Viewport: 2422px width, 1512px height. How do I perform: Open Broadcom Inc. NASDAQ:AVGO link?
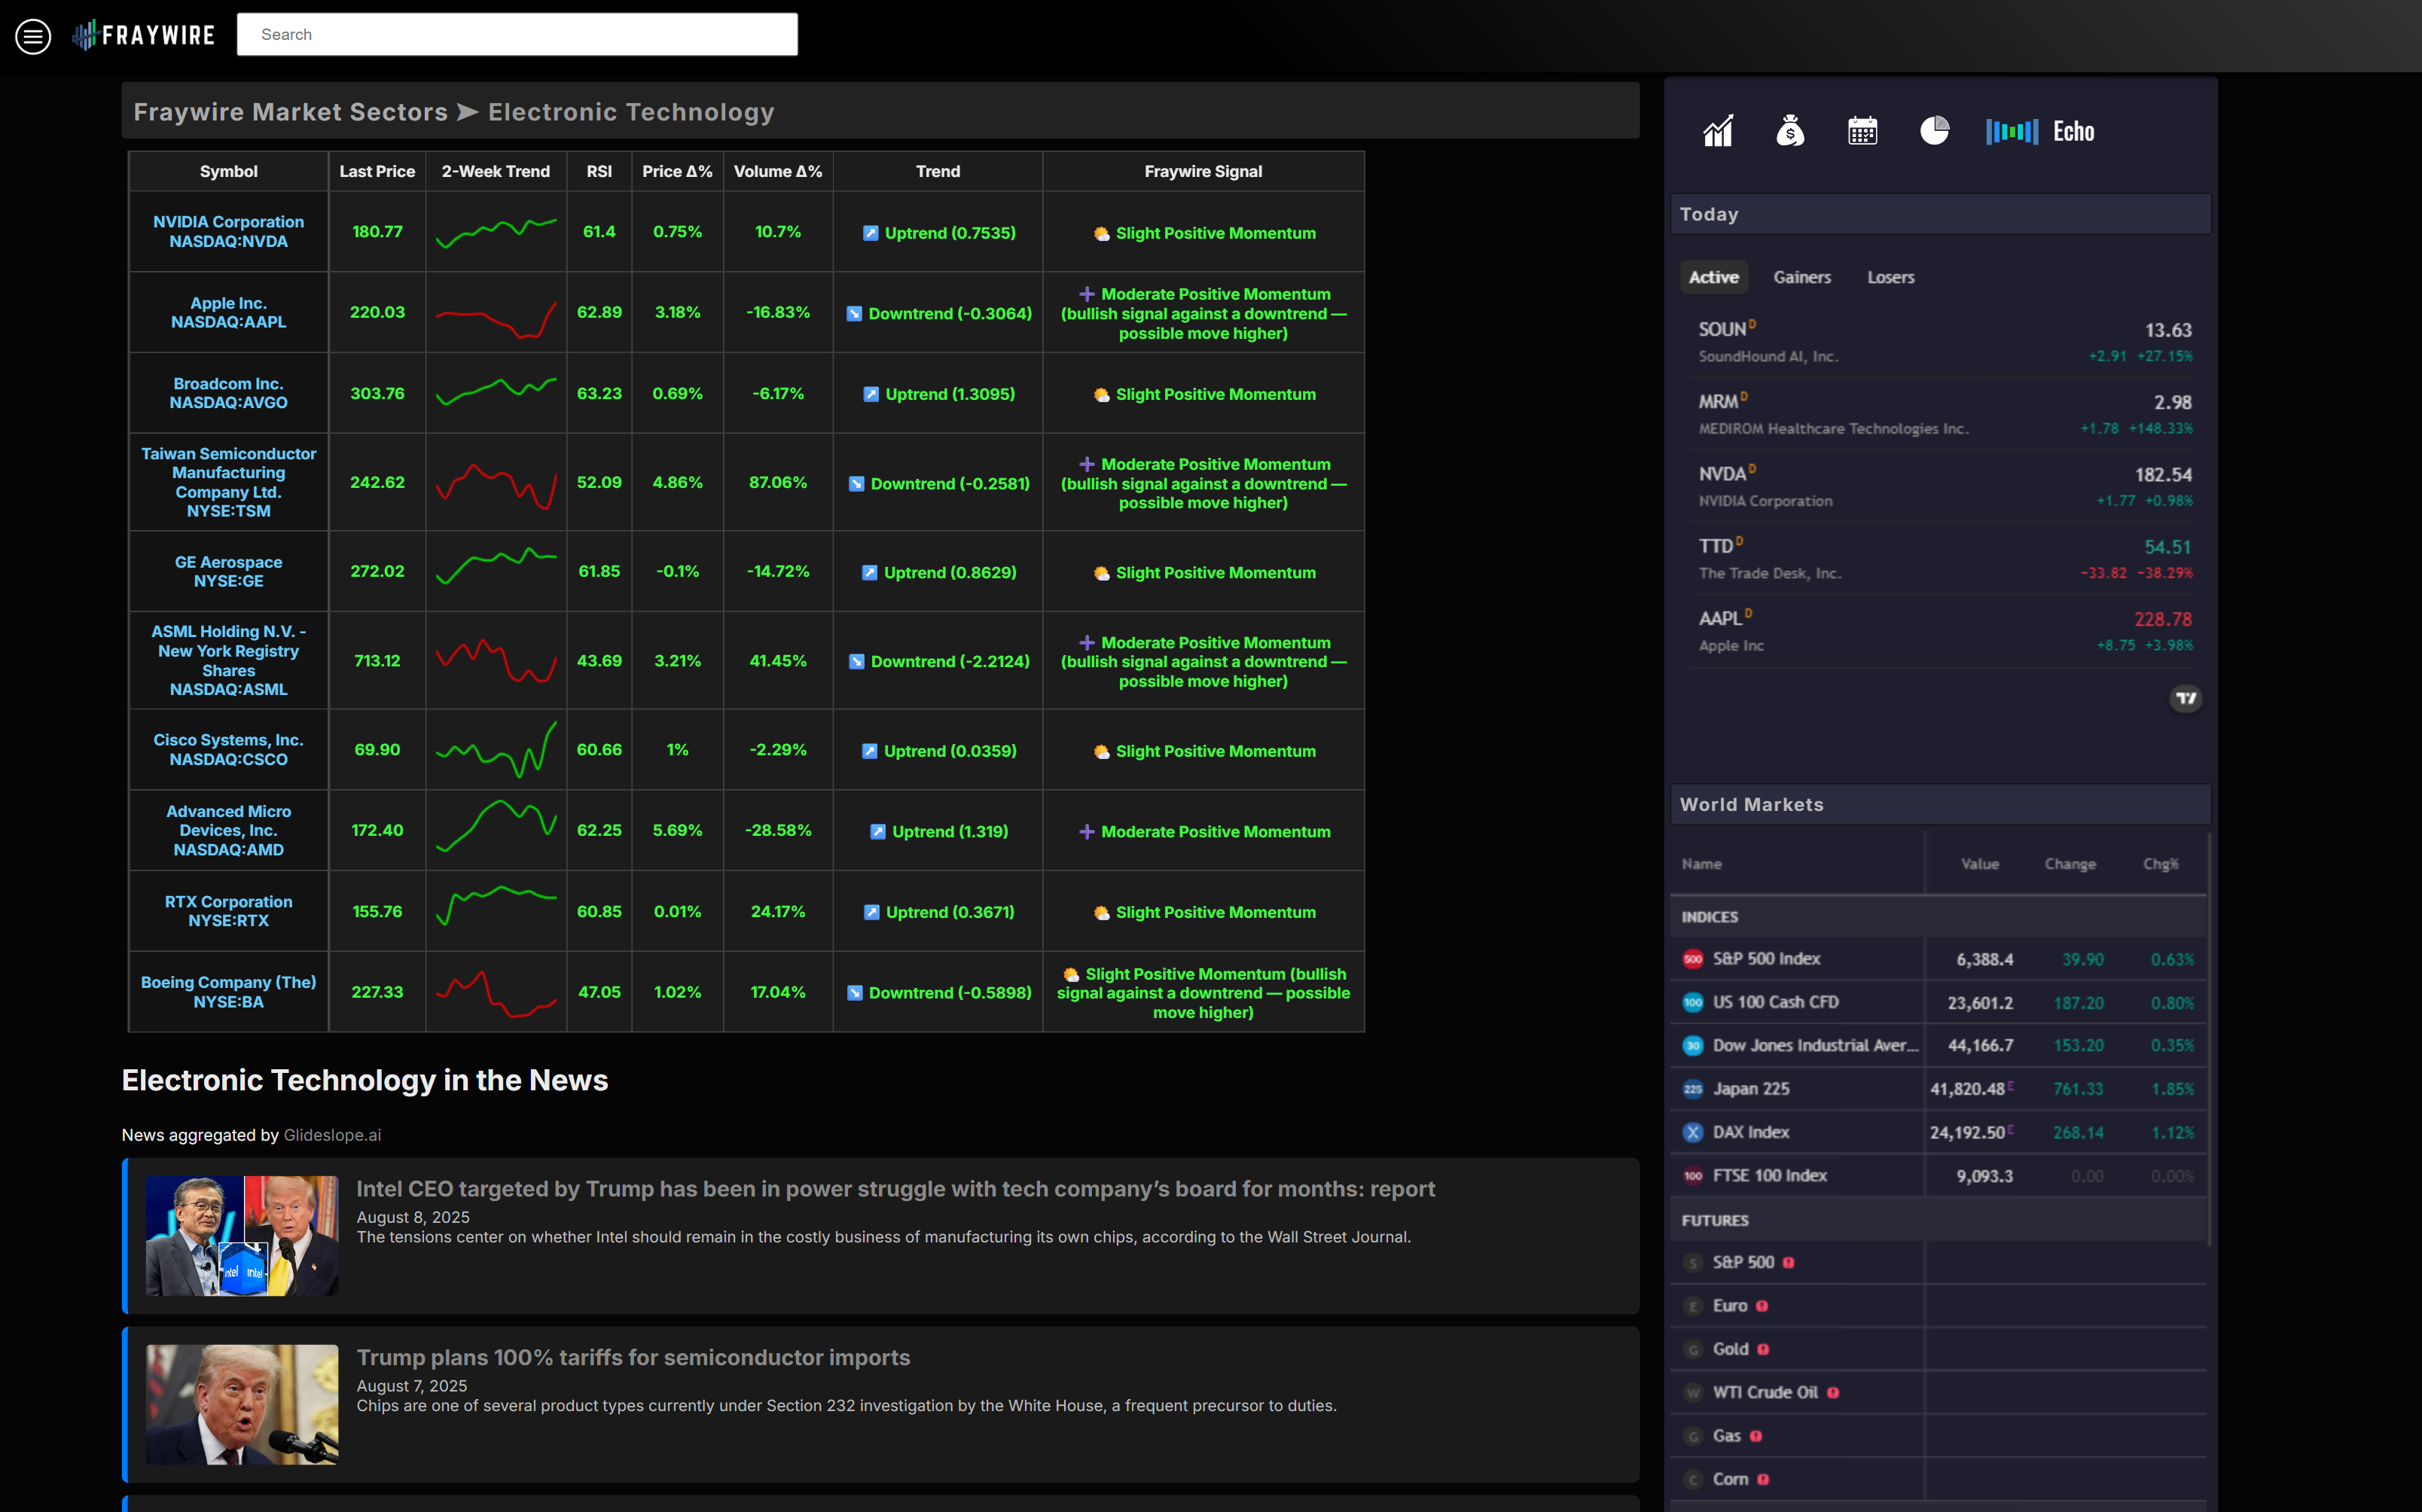click(228, 393)
